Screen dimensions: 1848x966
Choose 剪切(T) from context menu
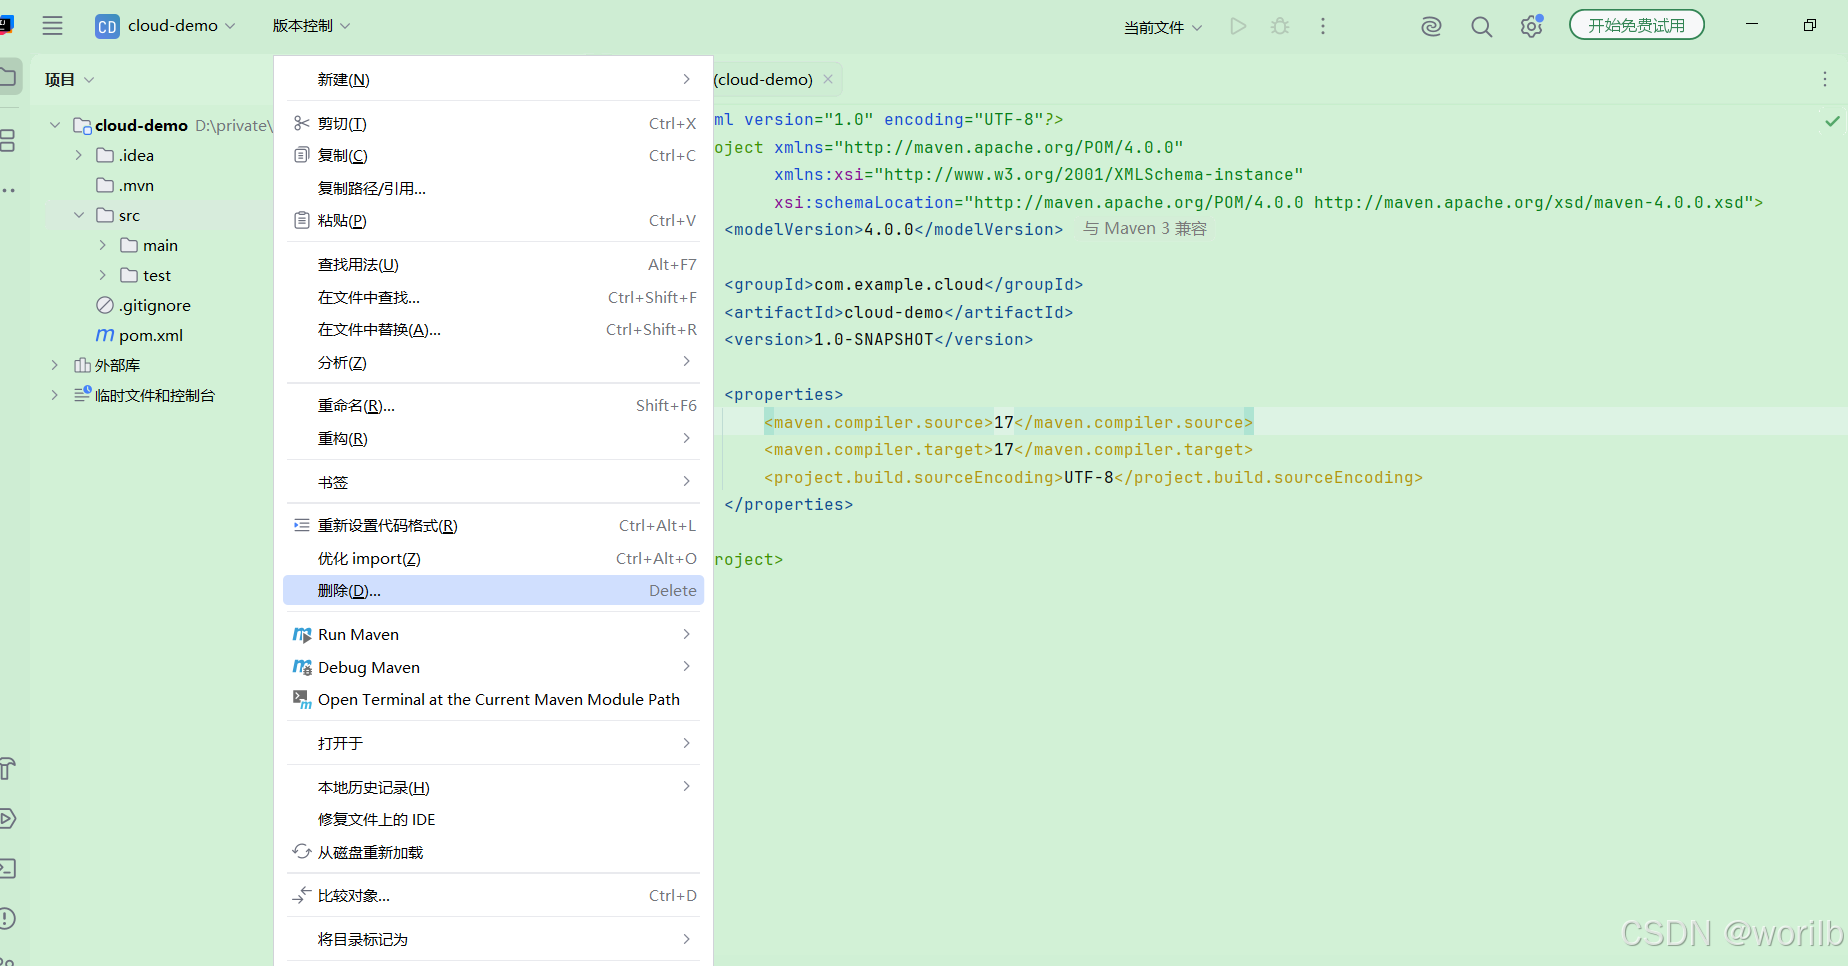click(x=494, y=123)
